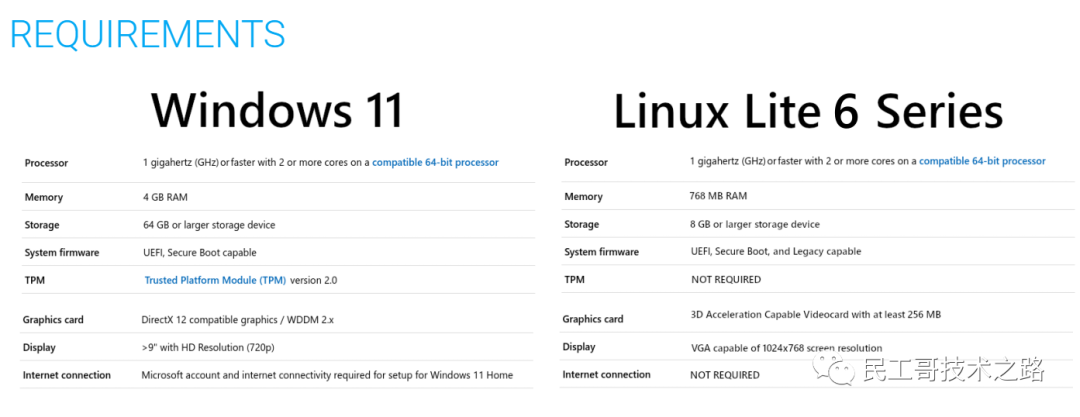Viewport: 1080px width, 417px height.
Task: Click the 3D Acceleration Capable Videocard text
Action: point(815,314)
